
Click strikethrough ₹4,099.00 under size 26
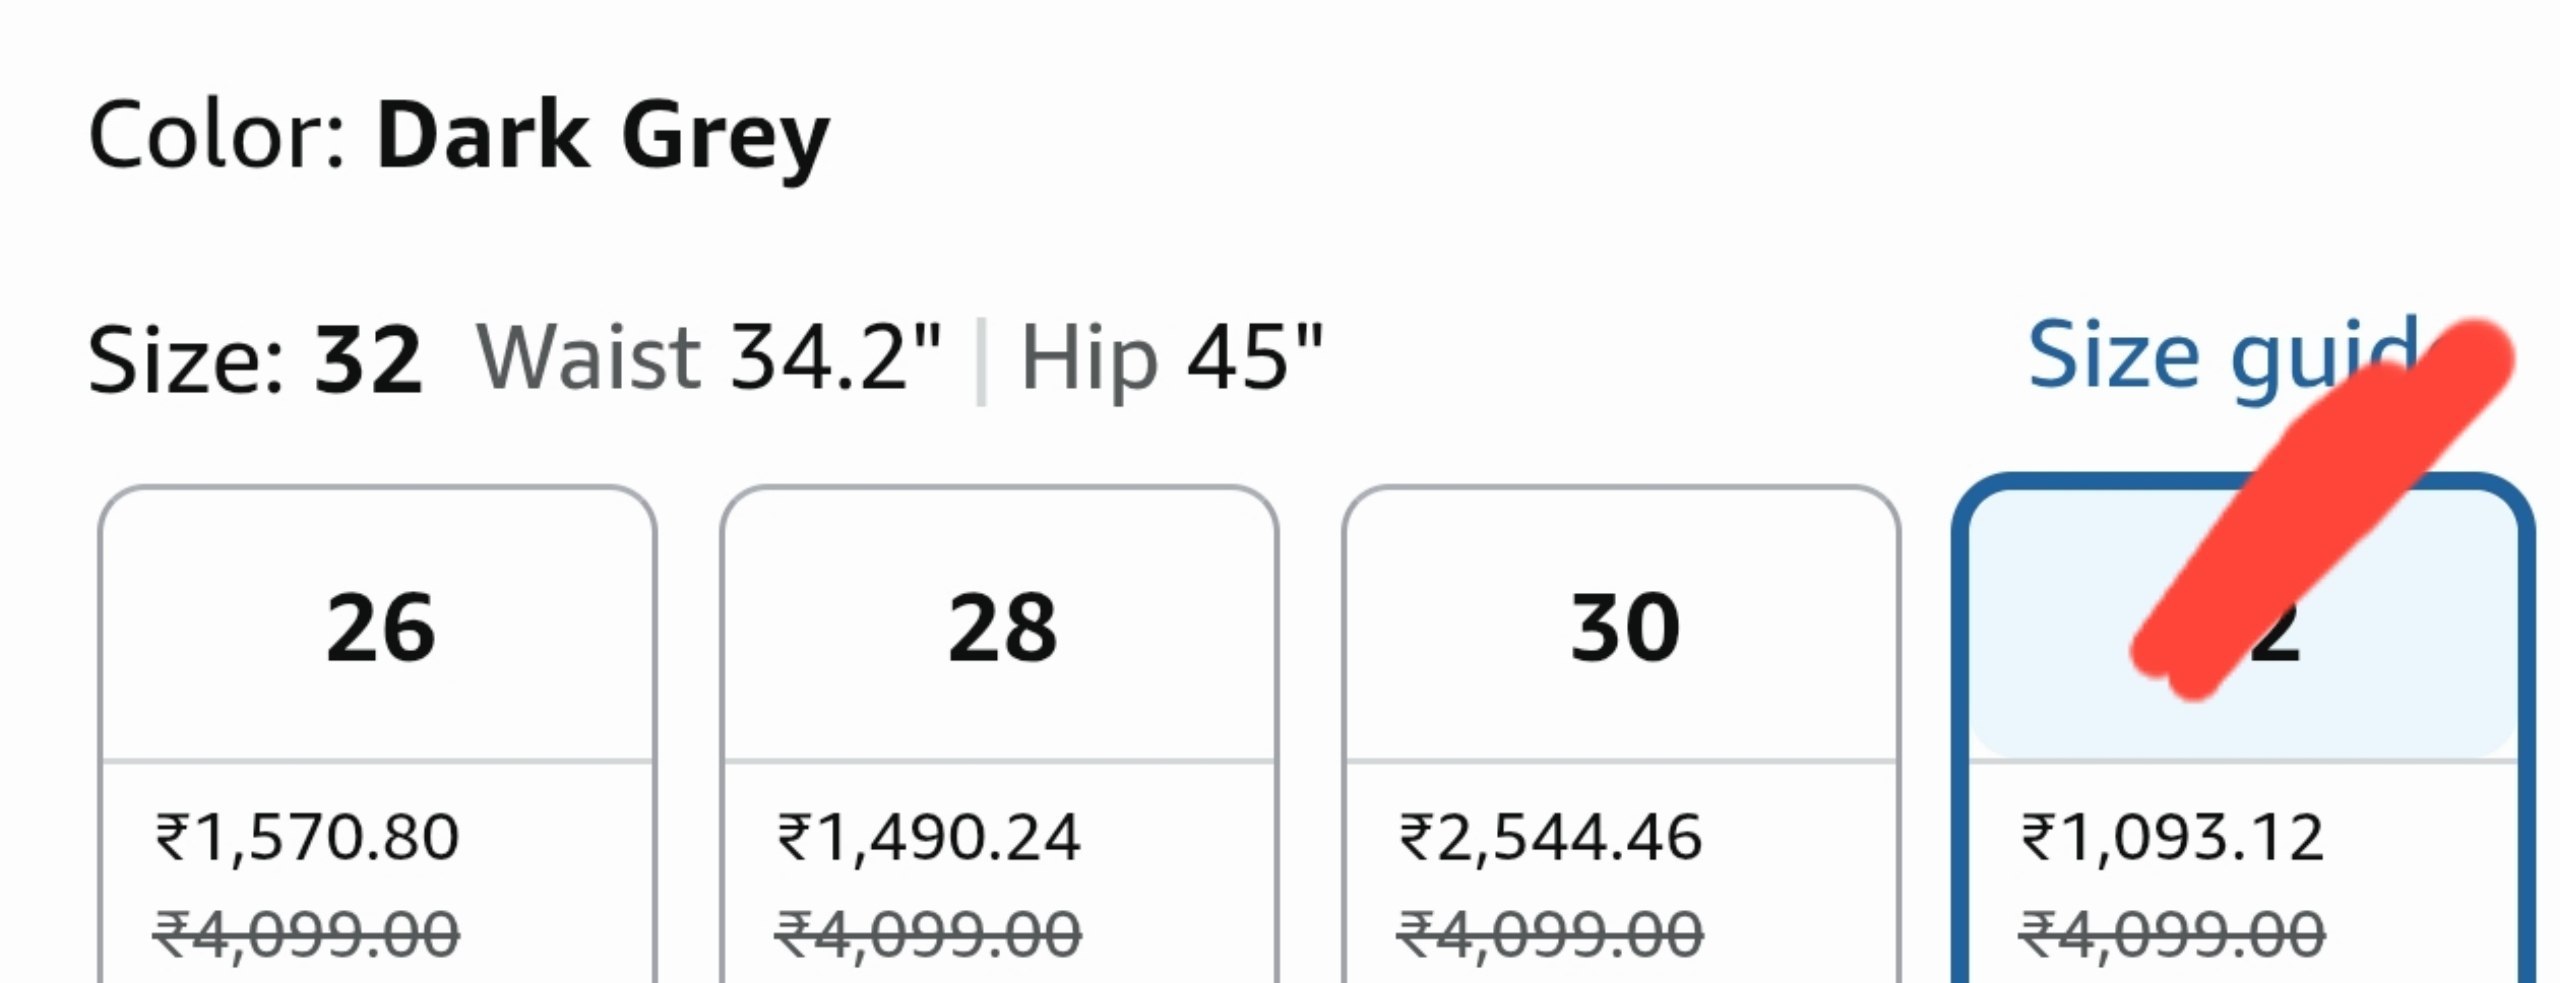(x=306, y=935)
